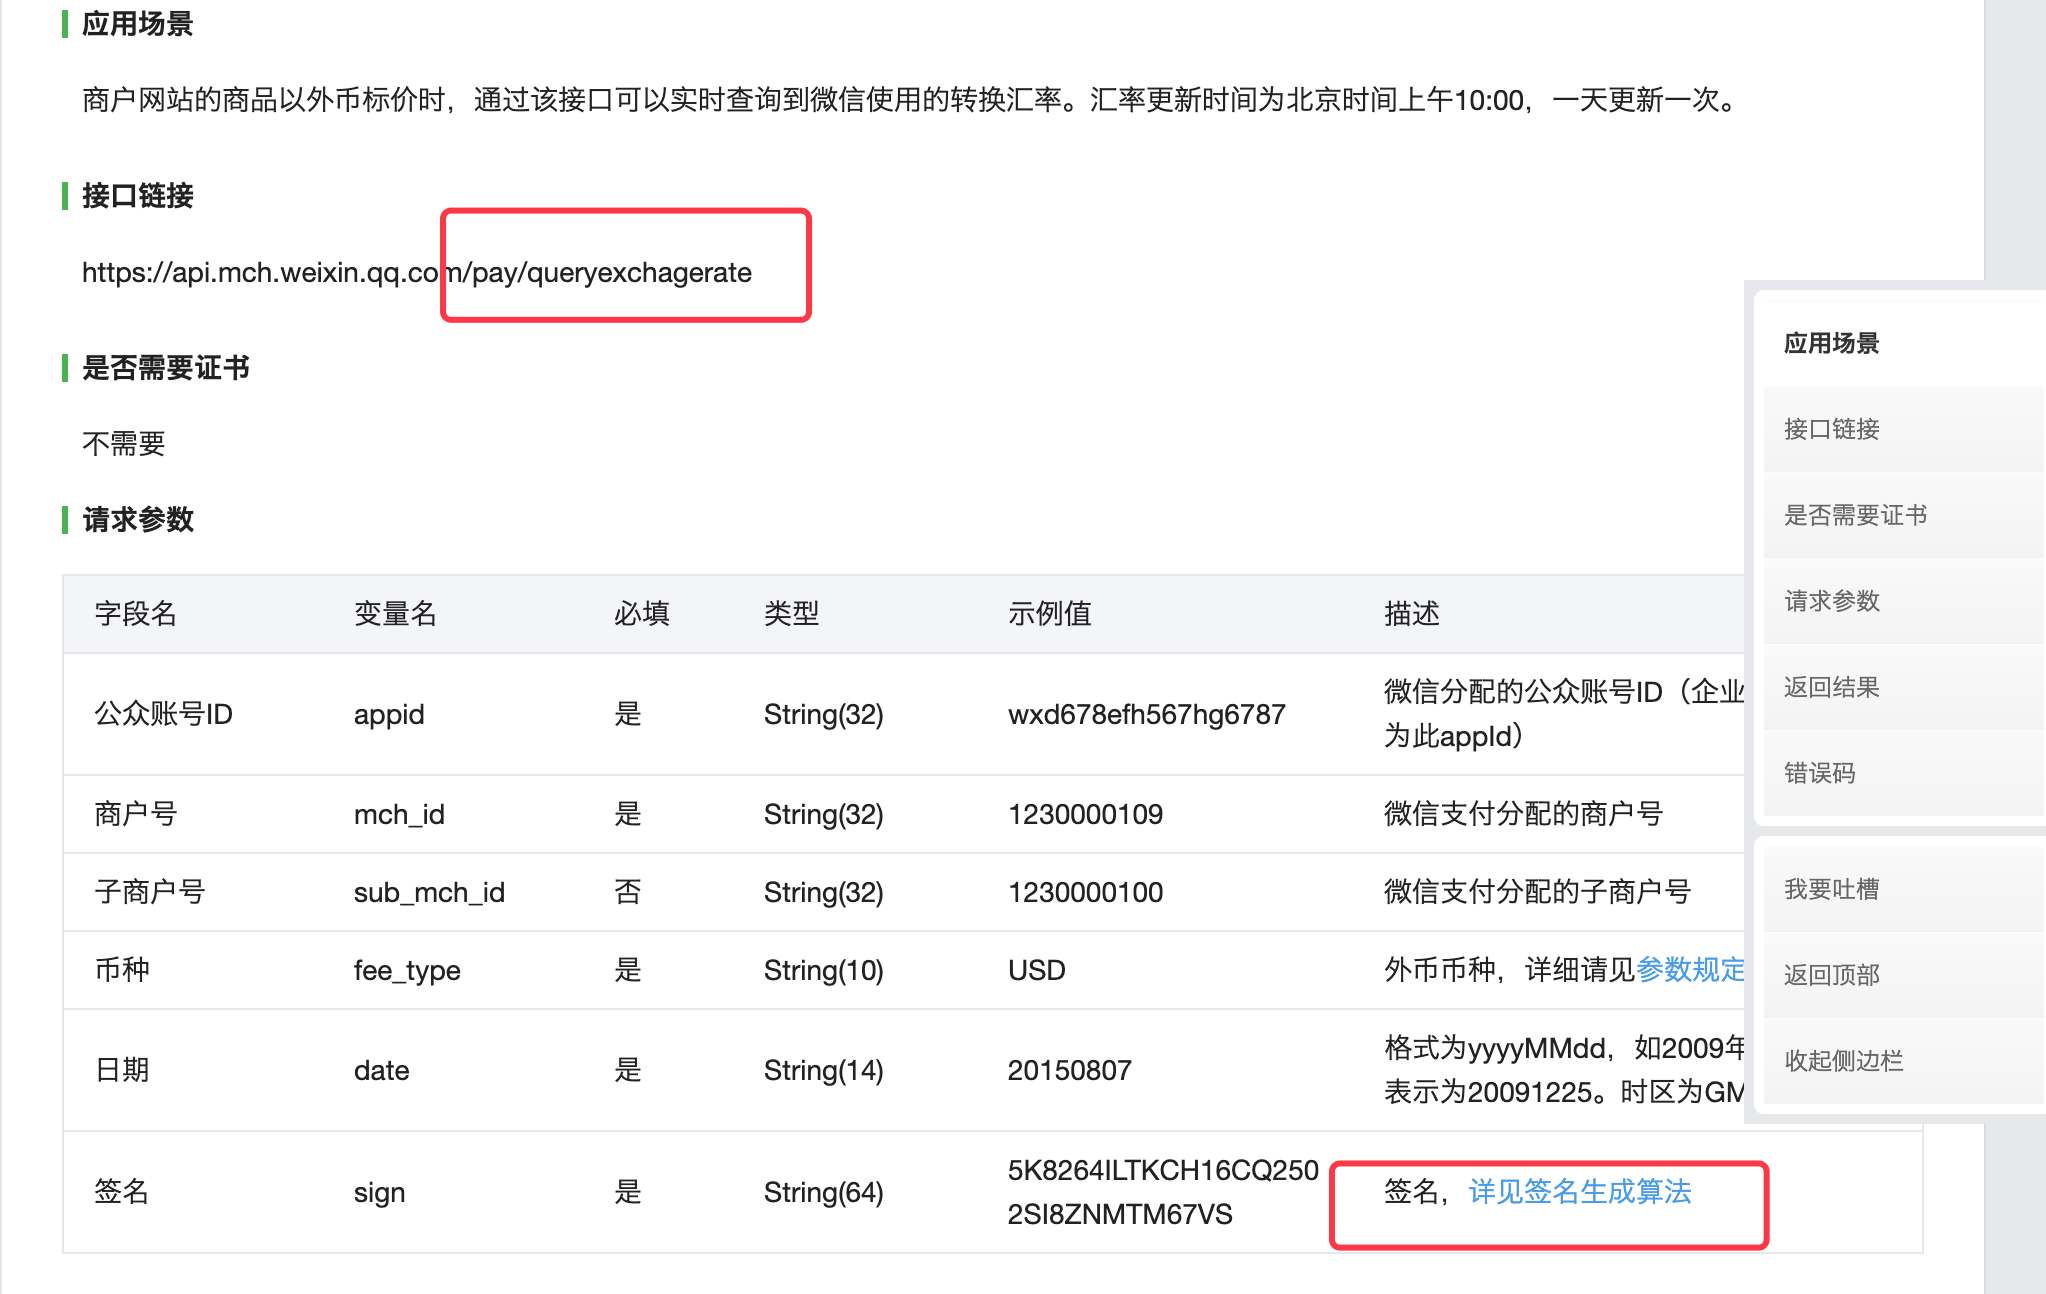Image resolution: width=2046 pixels, height=1294 pixels.
Task: Select the sign sample value text
Action: (1162, 1192)
